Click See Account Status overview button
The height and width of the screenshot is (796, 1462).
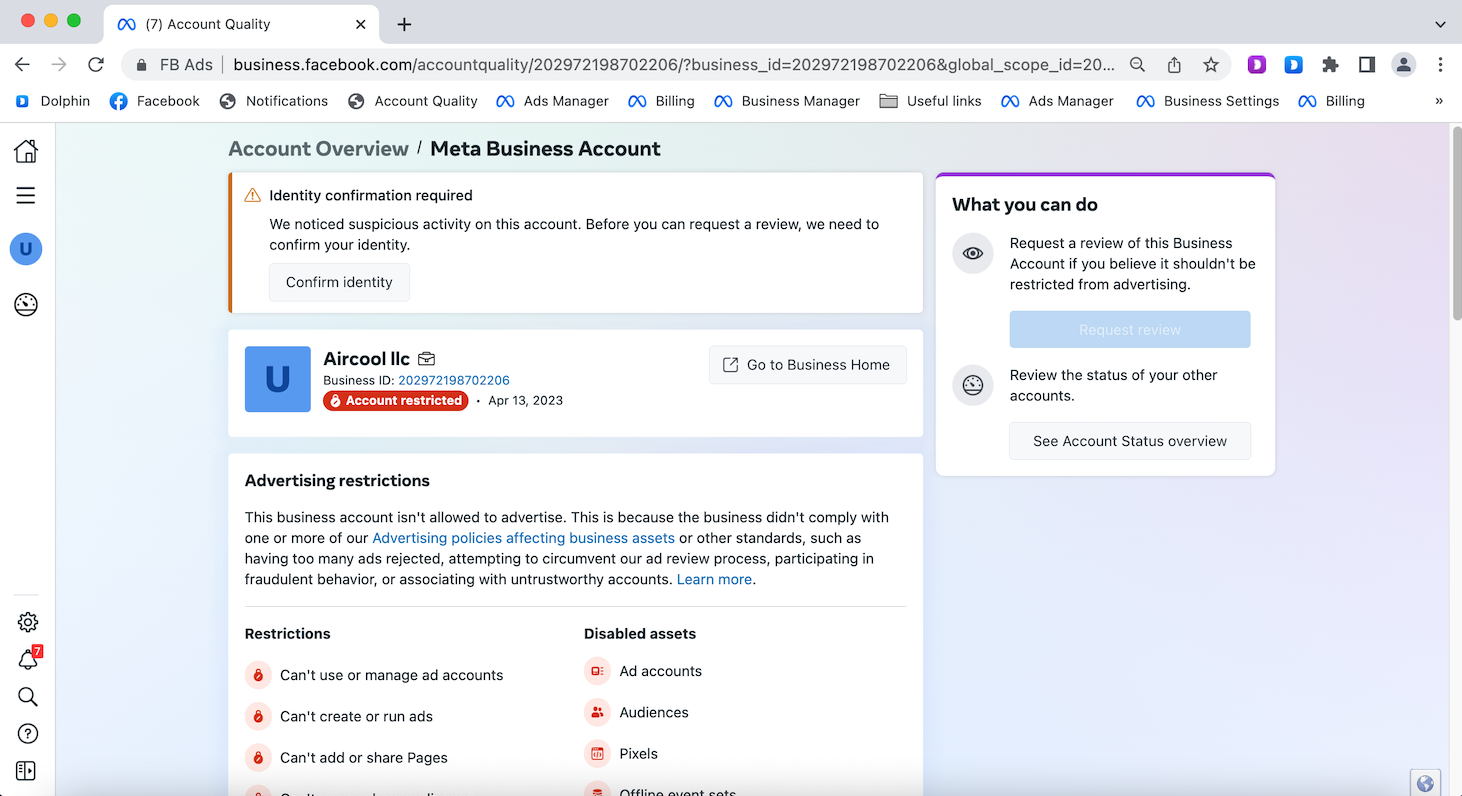click(1130, 441)
